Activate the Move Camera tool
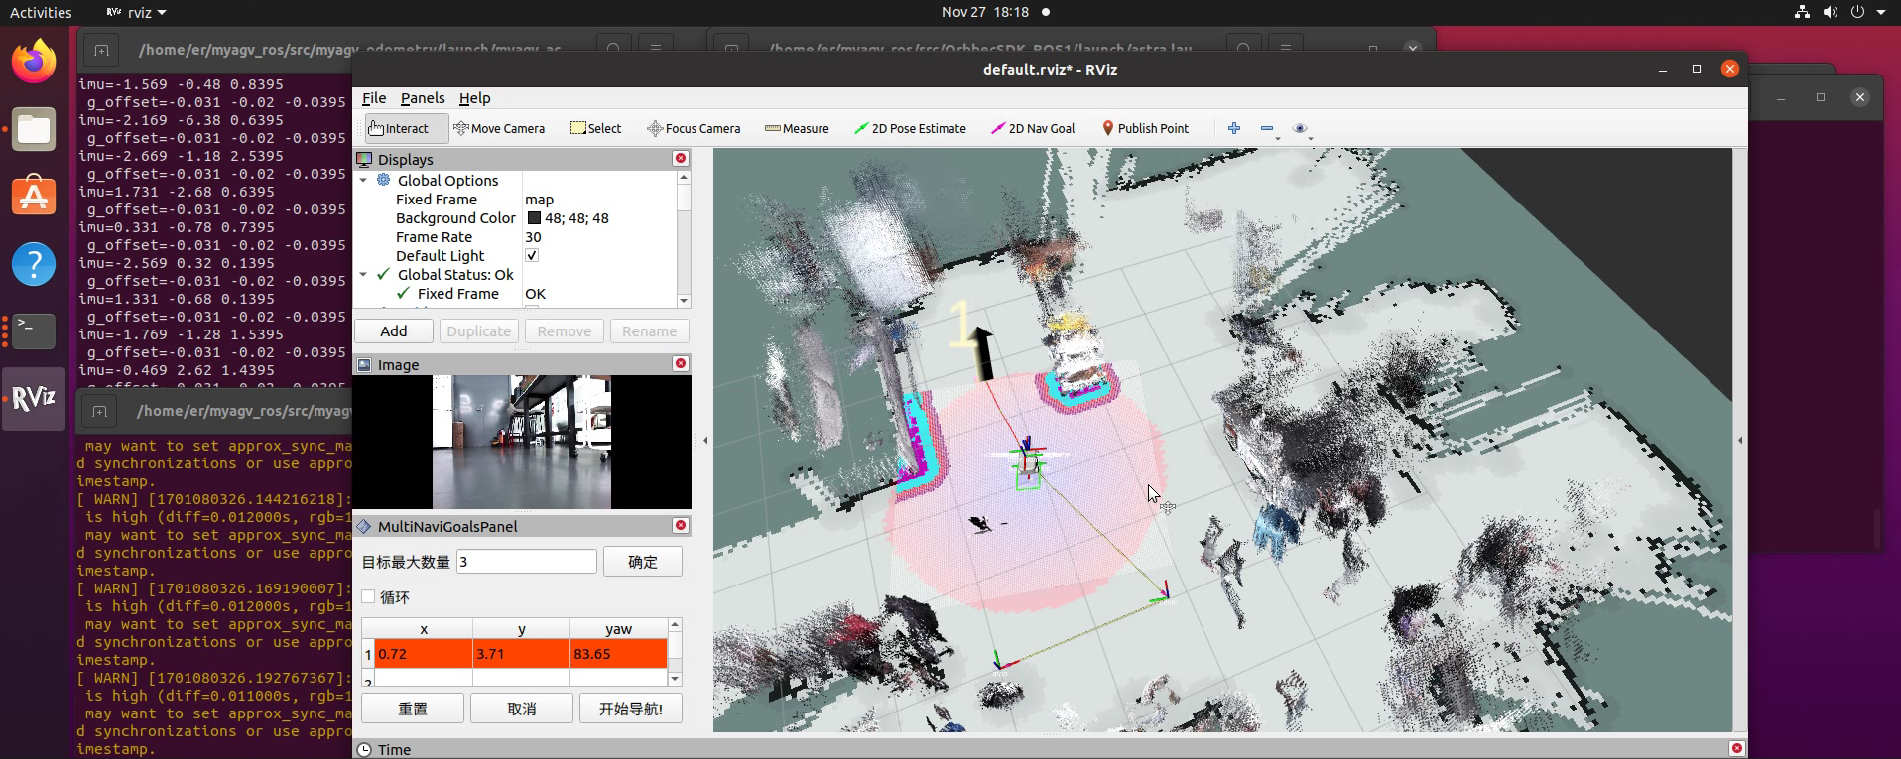This screenshot has width=1901, height=759. [499, 128]
